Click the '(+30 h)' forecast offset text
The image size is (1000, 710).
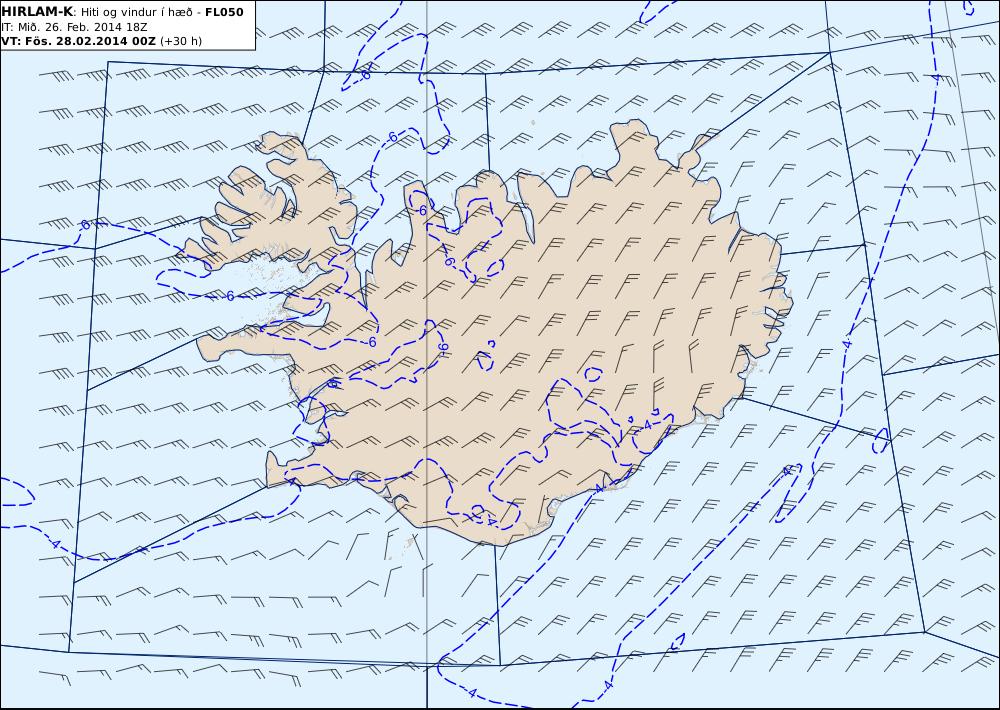pyautogui.click(x=181, y=41)
